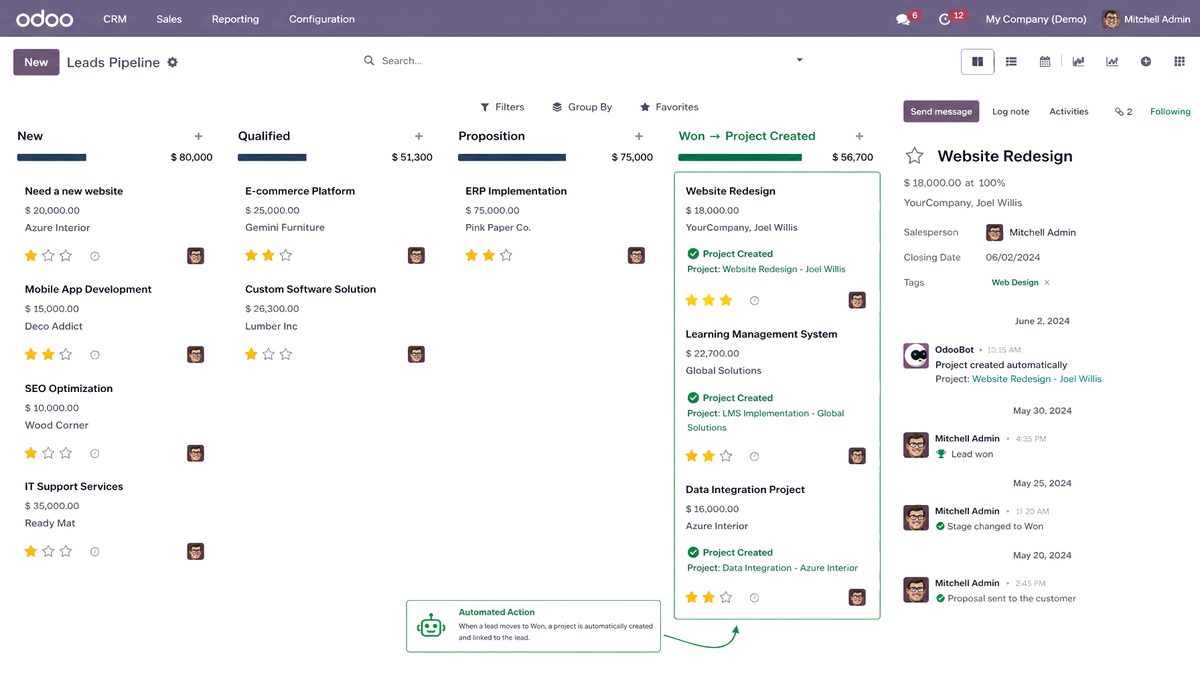This screenshot has width=1200, height=685.
Task: Set third priority star on Data Integration Project
Action: click(x=726, y=598)
